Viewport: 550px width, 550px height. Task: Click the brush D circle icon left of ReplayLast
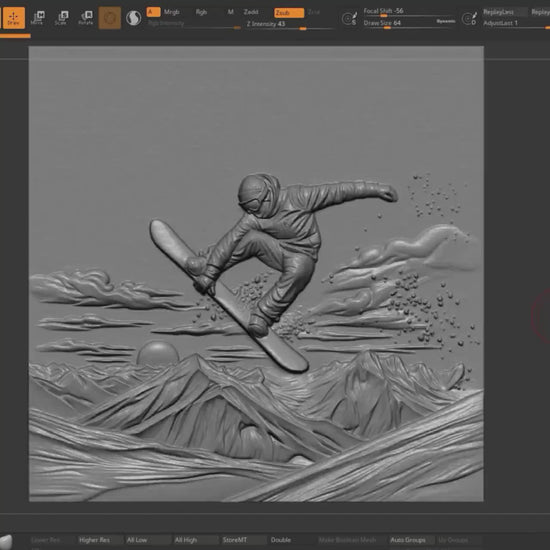[469, 18]
